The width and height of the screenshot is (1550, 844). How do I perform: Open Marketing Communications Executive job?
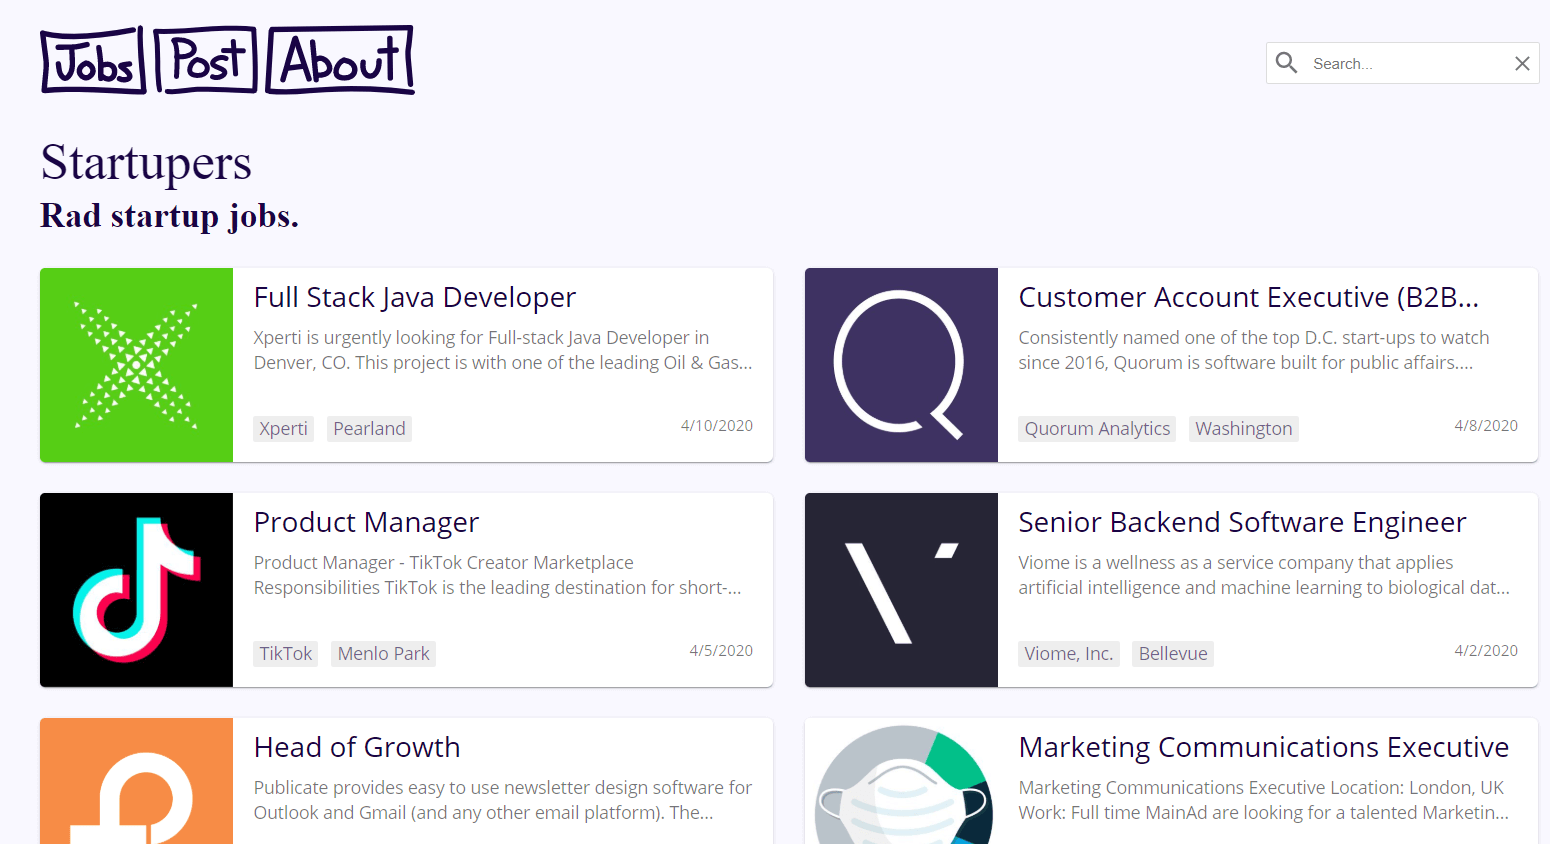(1263, 747)
